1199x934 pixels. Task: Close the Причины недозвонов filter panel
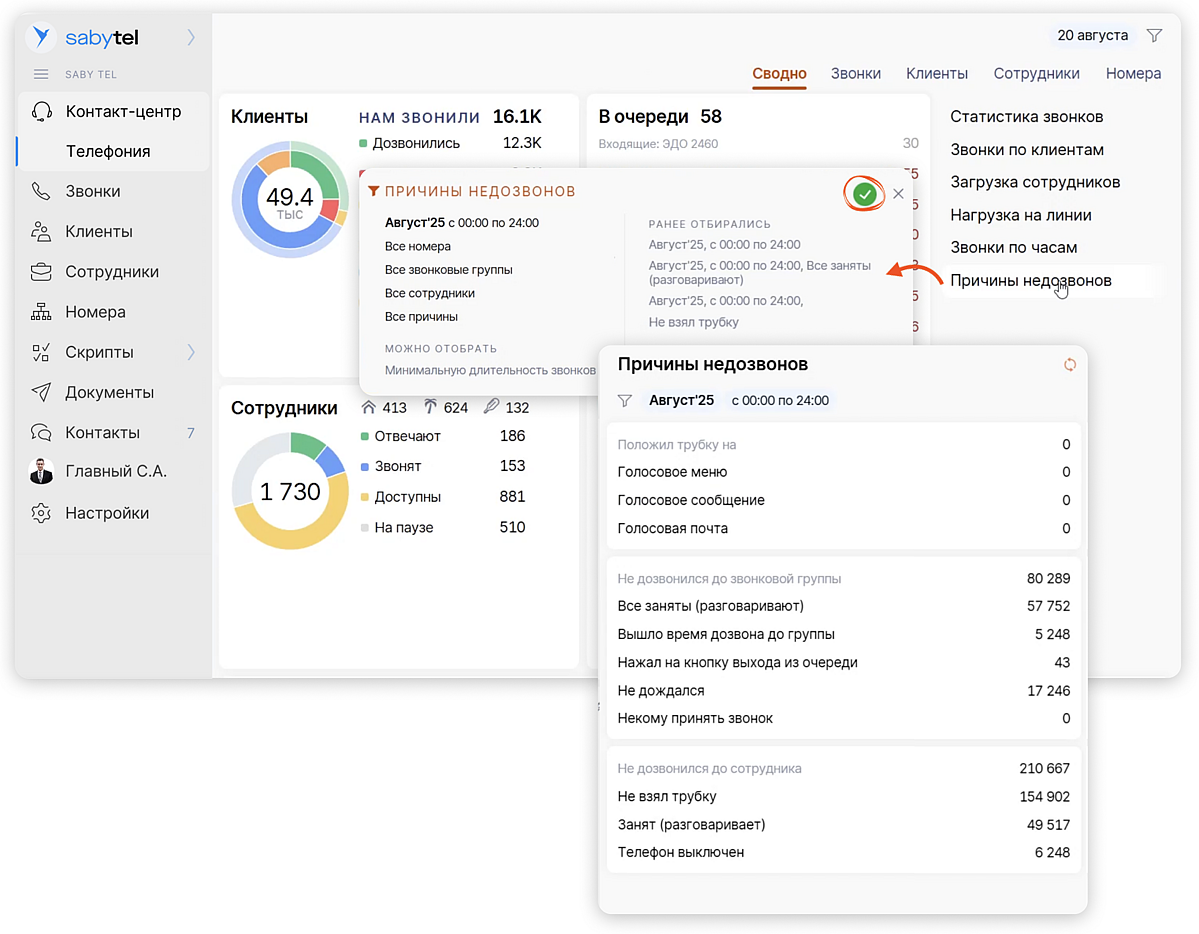[x=898, y=194]
